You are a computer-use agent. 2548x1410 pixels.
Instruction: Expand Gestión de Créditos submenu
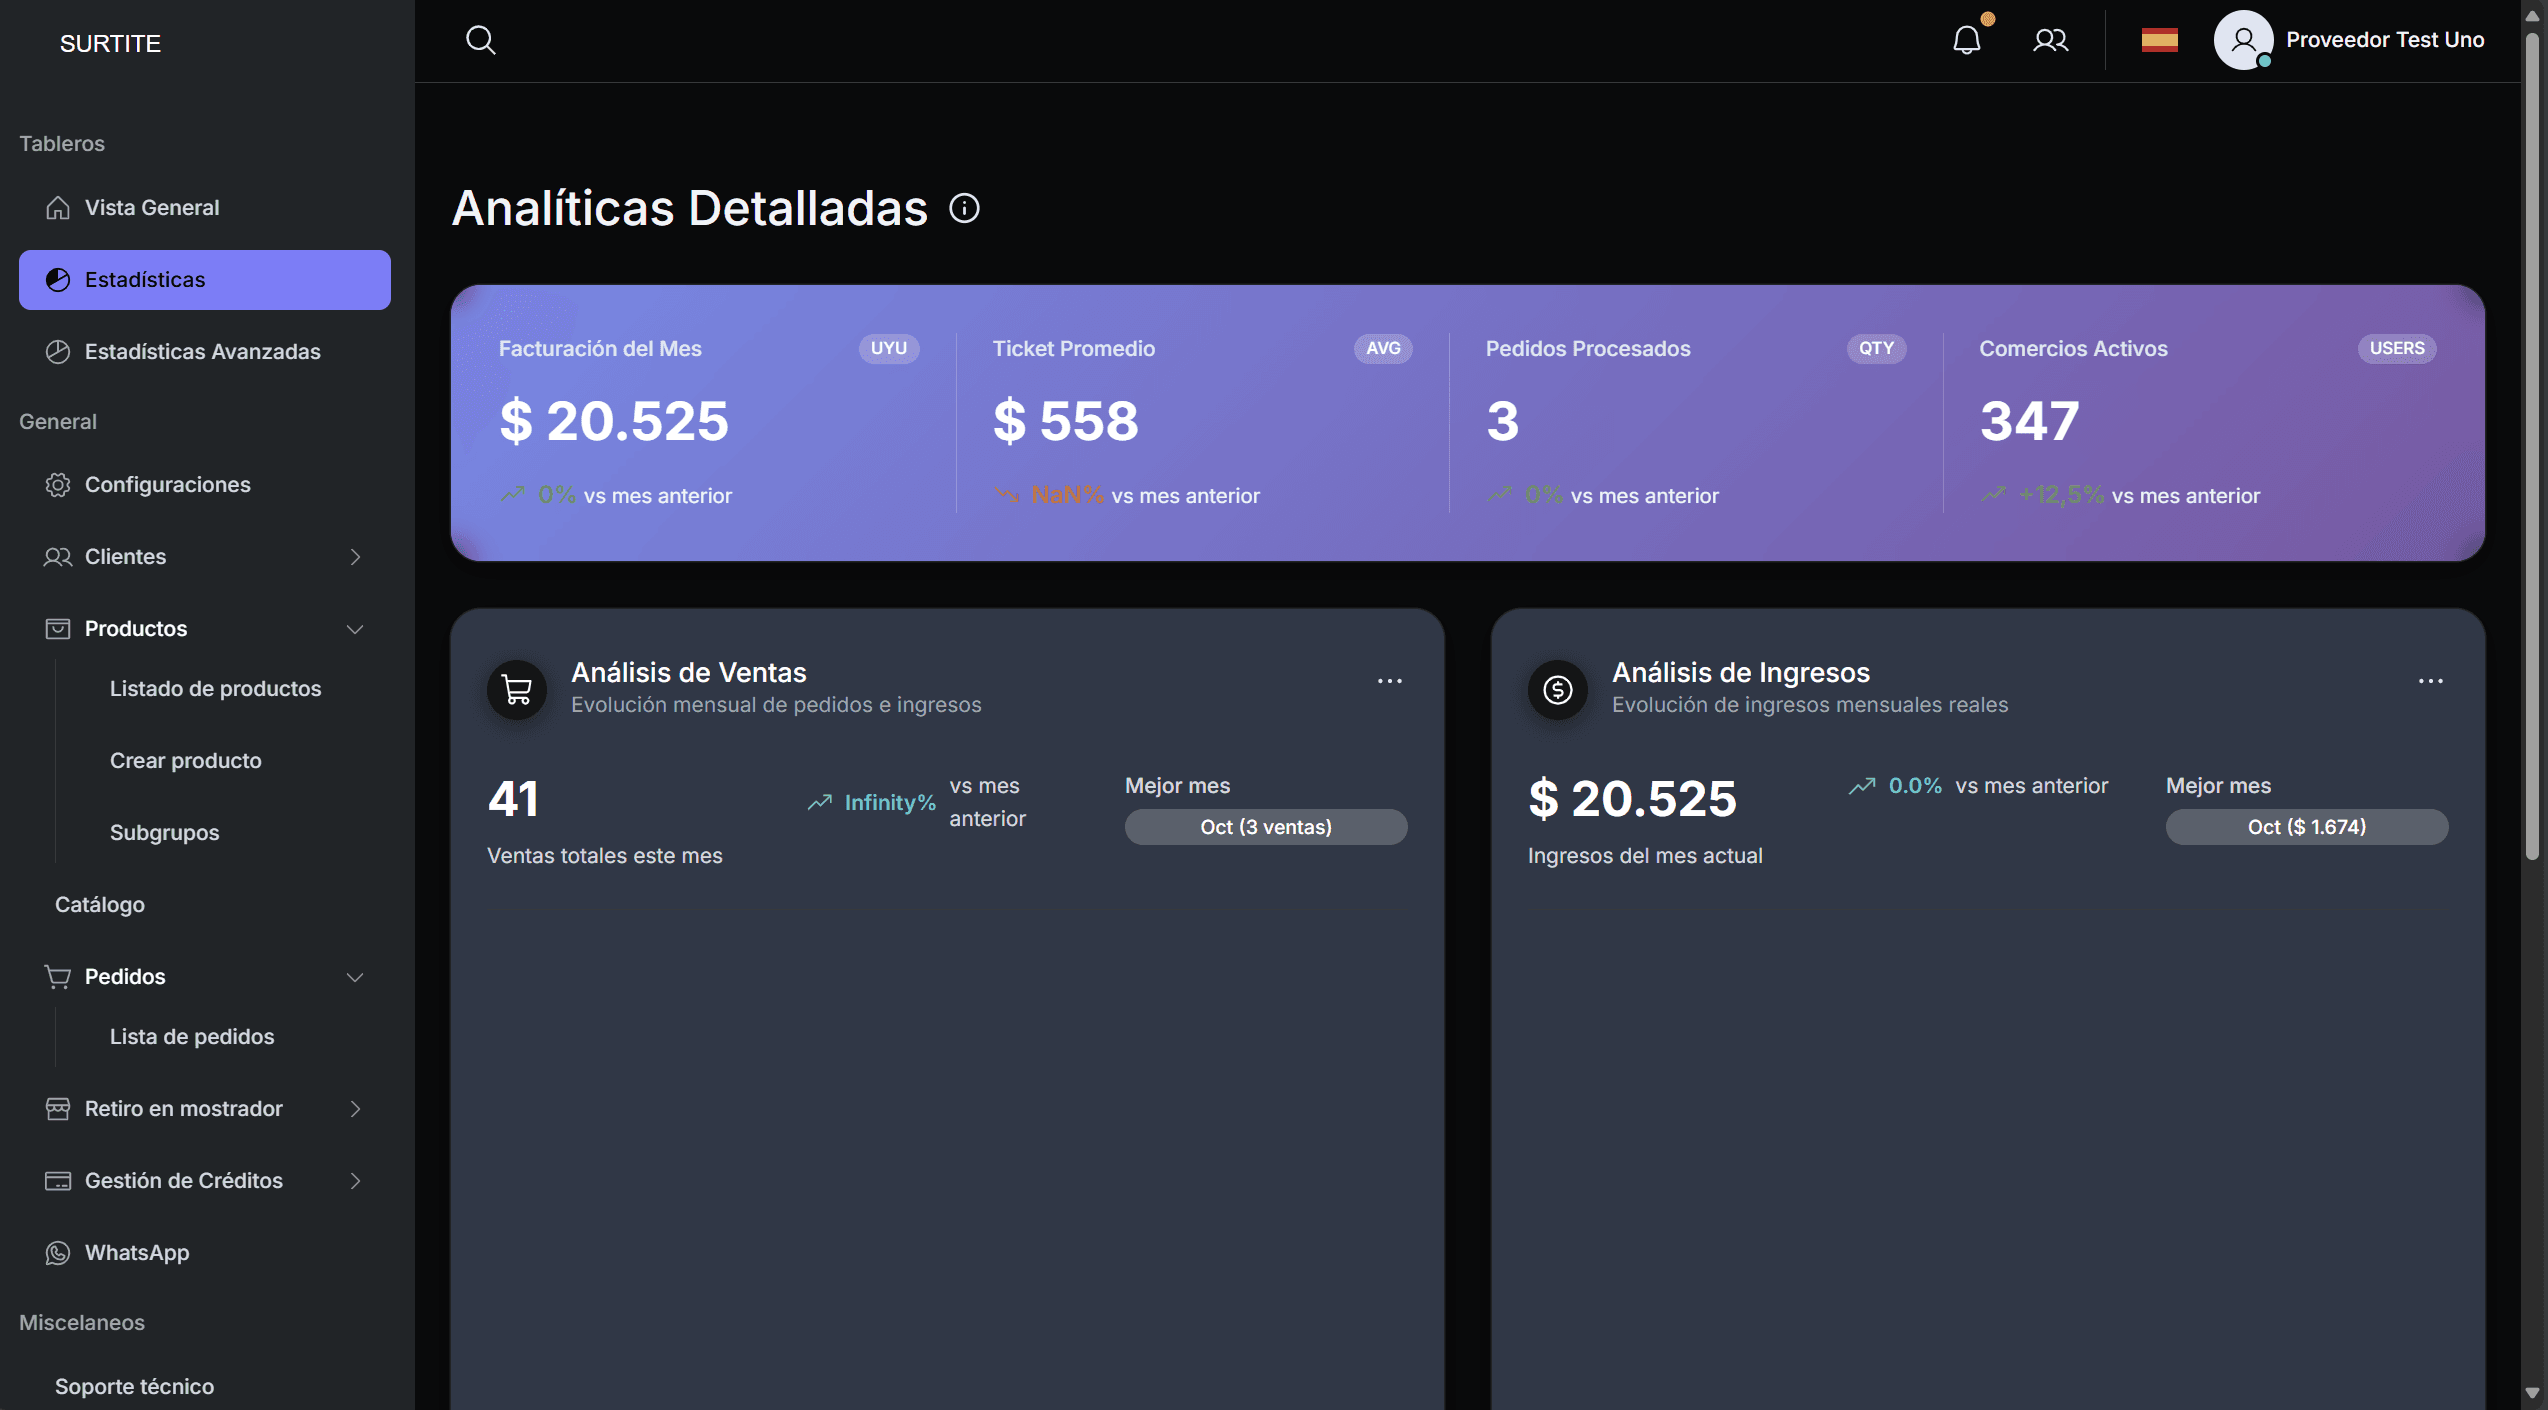(355, 1181)
